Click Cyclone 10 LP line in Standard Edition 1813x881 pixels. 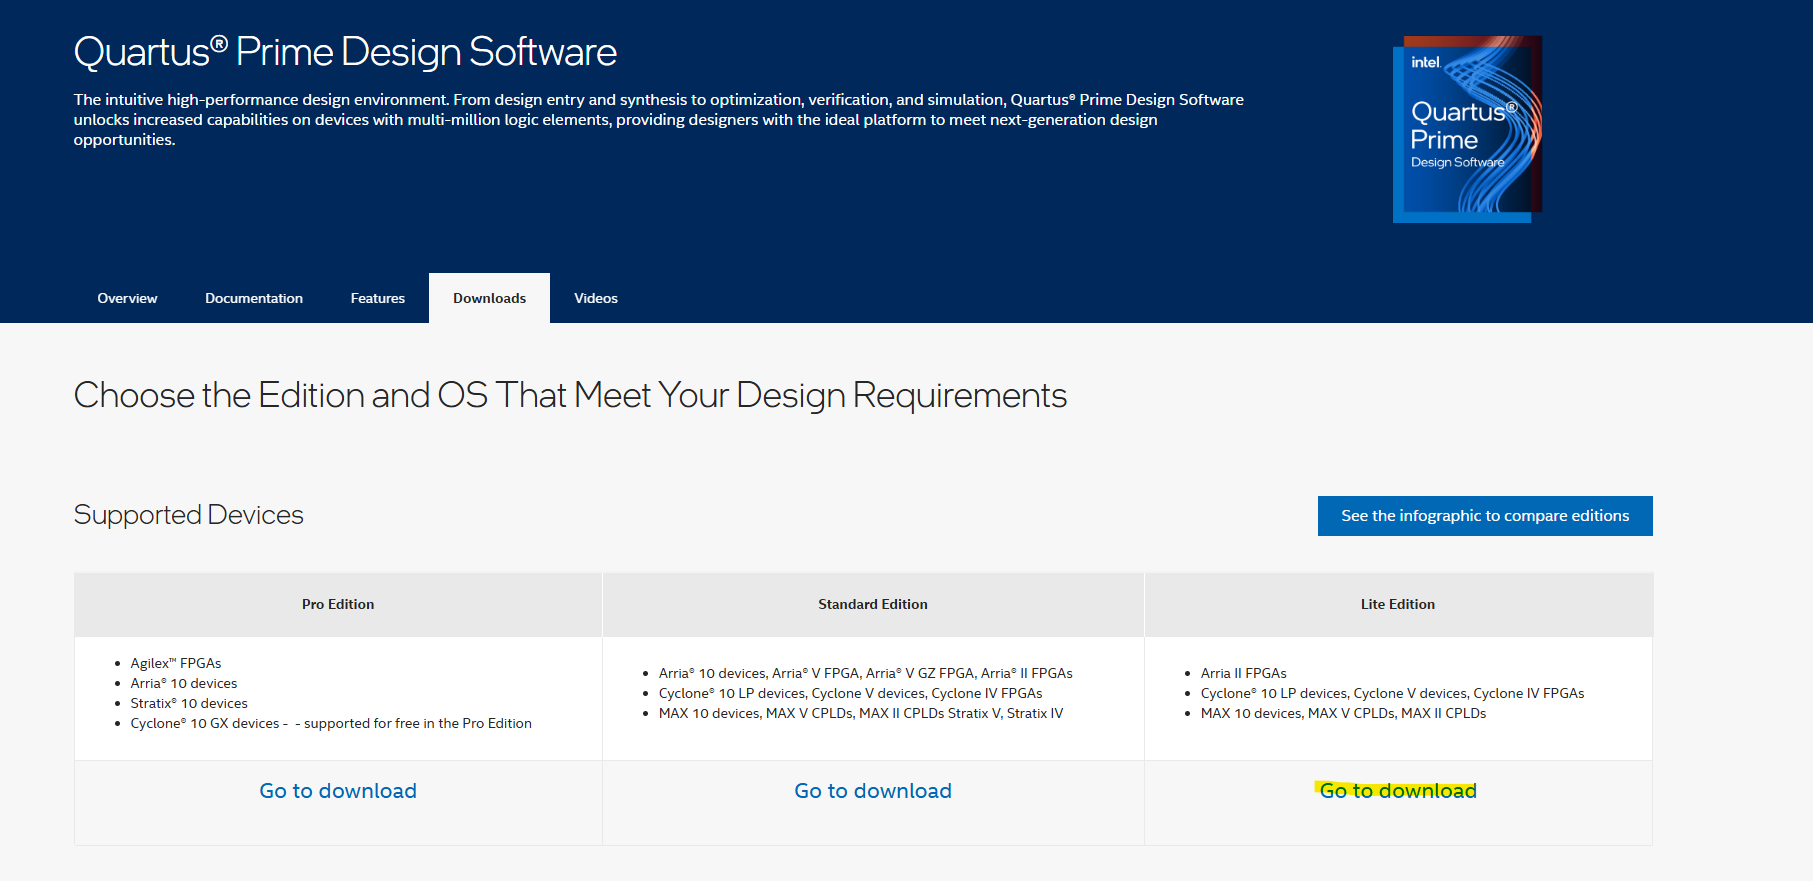click(851, 693)
